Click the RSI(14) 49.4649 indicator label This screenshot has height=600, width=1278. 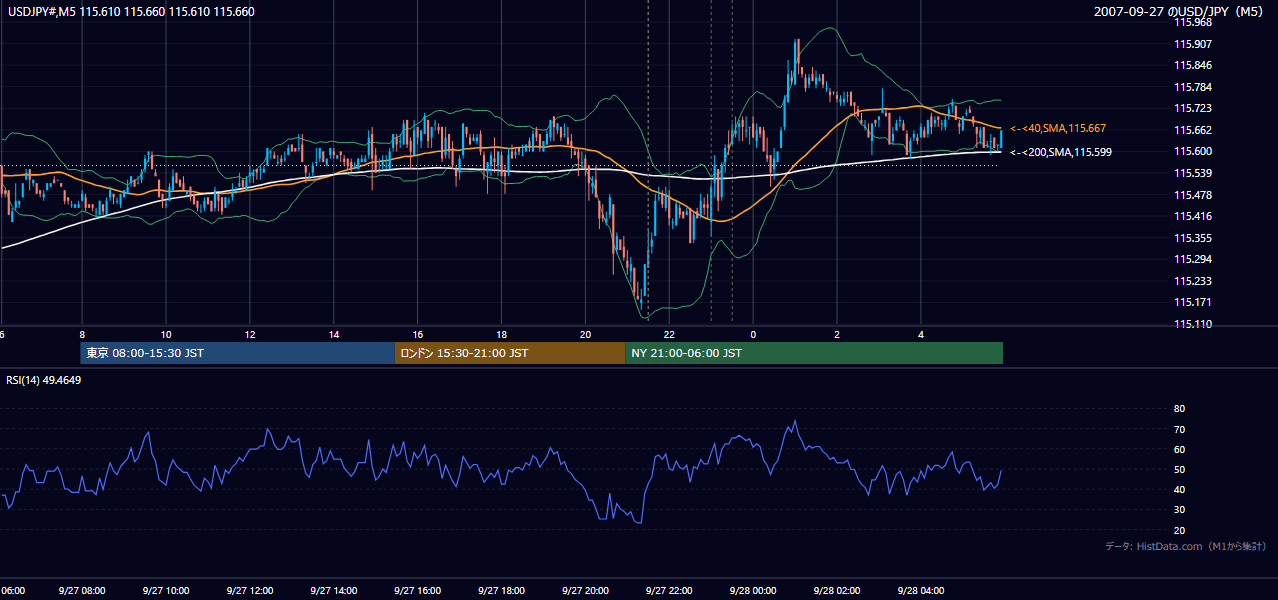pos(44,380)
